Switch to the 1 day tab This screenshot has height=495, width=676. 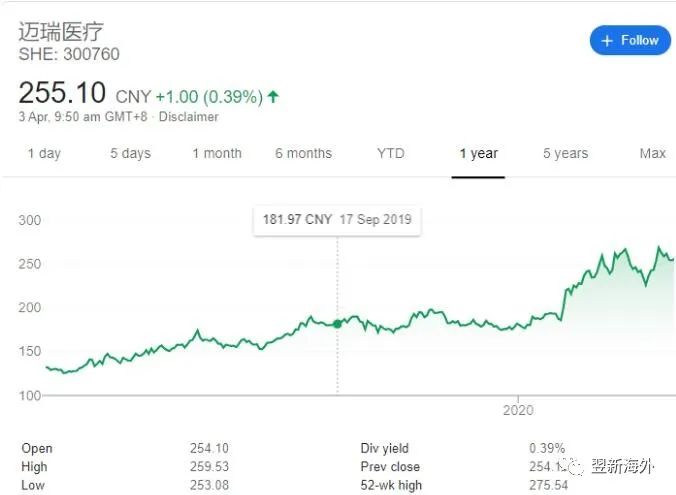coord(44,153)
